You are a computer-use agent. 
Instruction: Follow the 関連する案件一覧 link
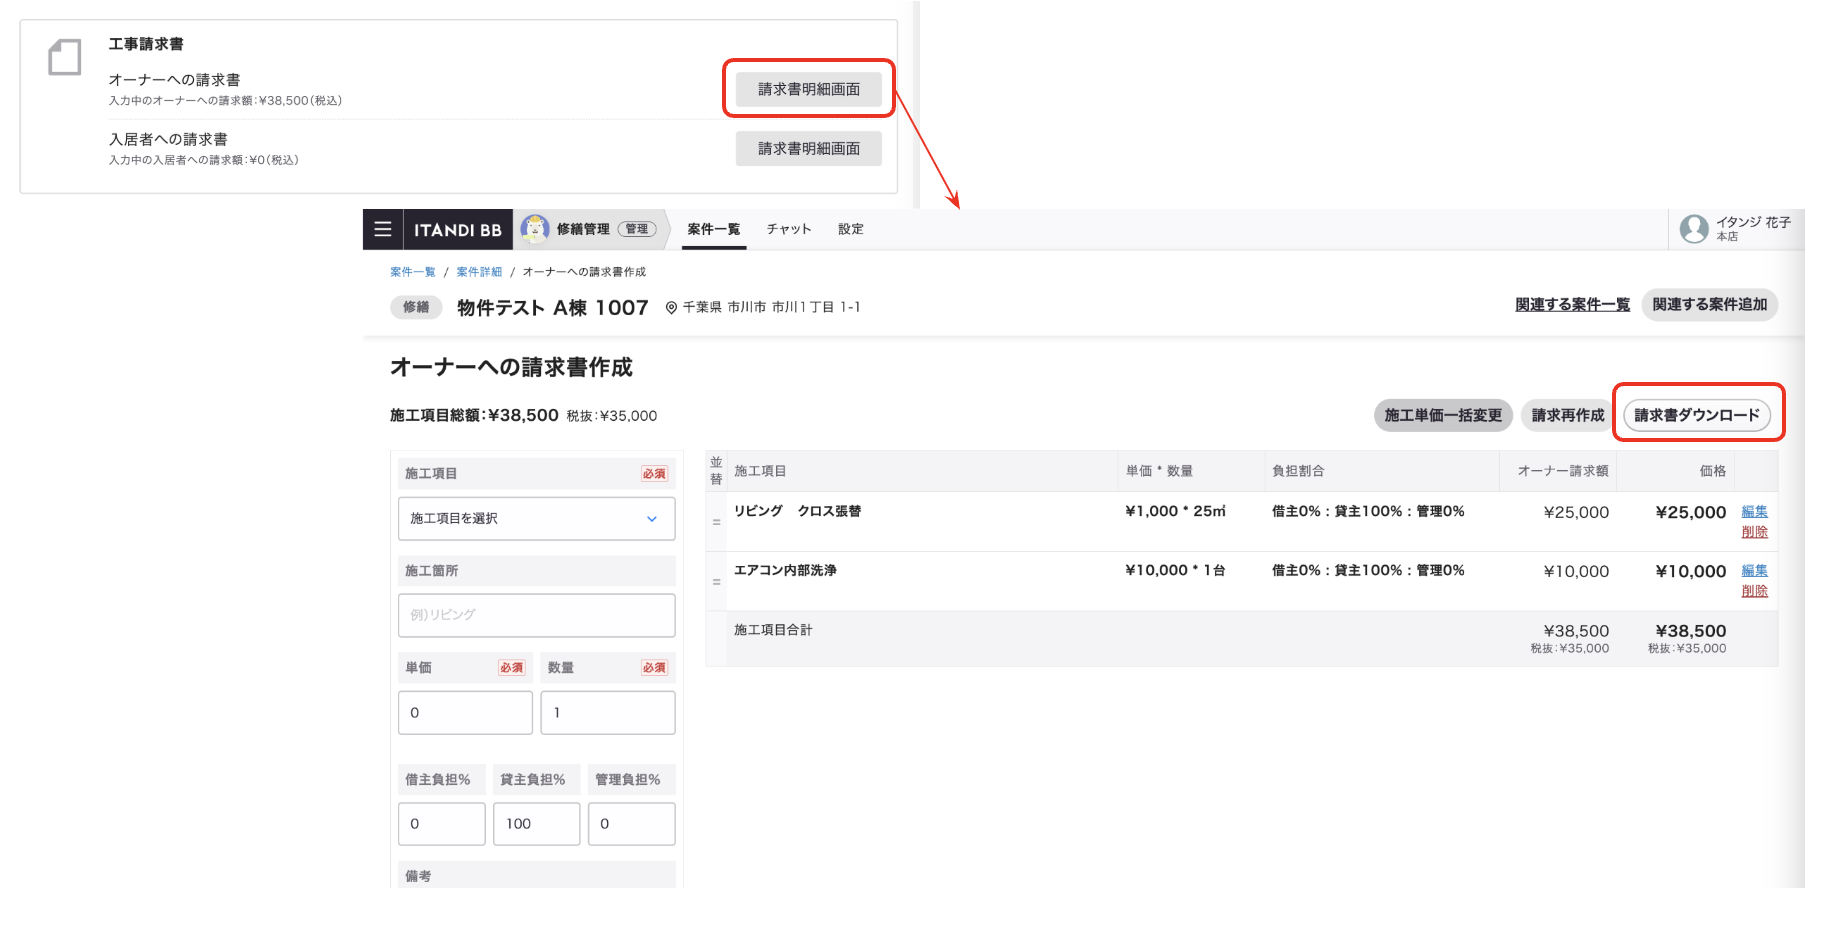tap(1572, 305)
